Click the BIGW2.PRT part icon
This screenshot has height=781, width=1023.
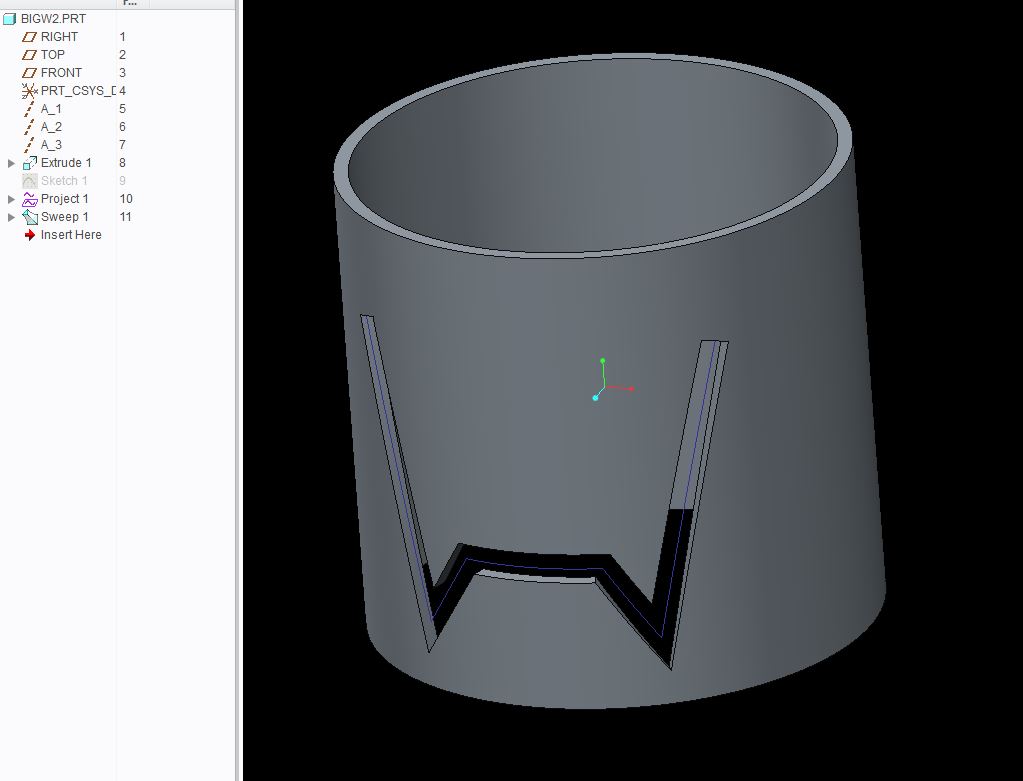[9, 19]
